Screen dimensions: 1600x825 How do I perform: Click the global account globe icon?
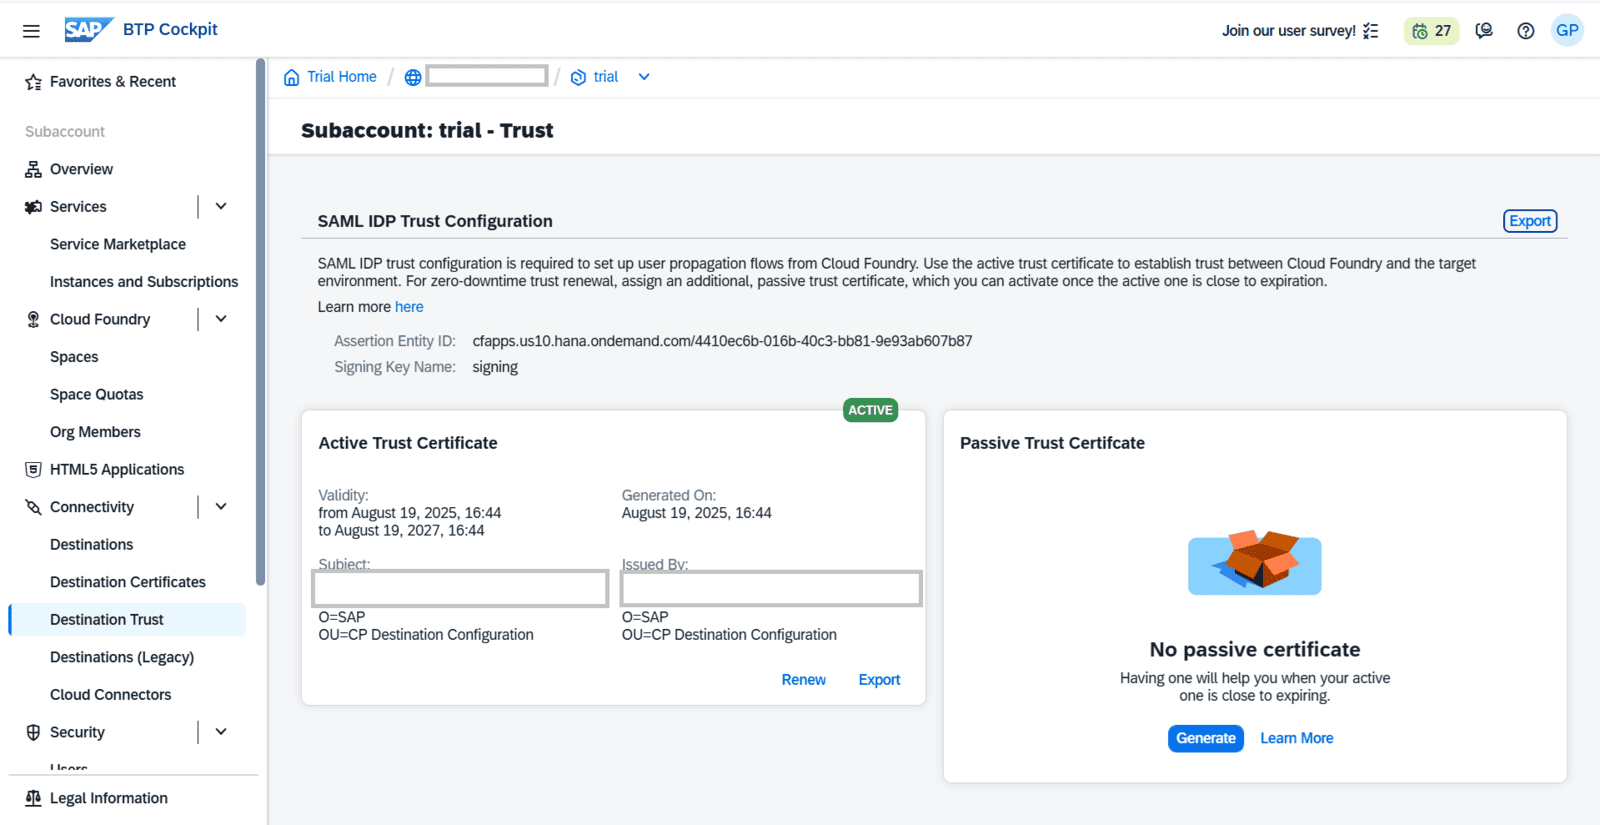click(413, 77)
